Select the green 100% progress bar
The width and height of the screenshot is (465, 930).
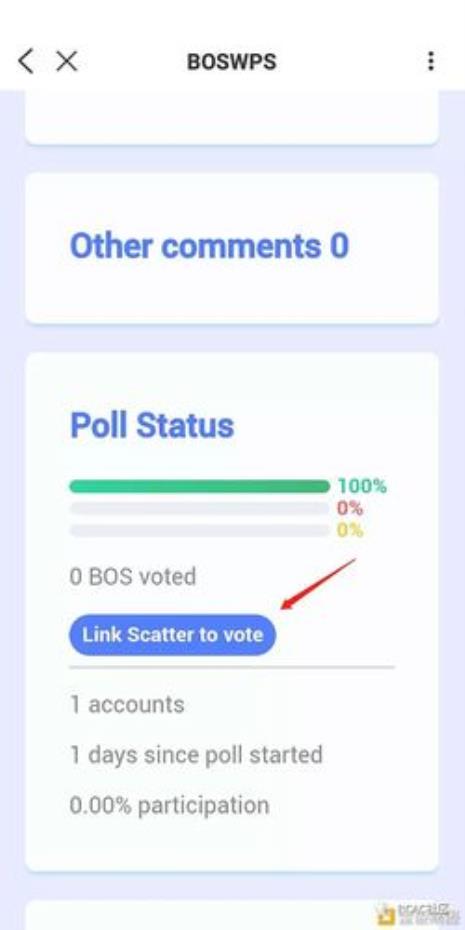point(199,486)
